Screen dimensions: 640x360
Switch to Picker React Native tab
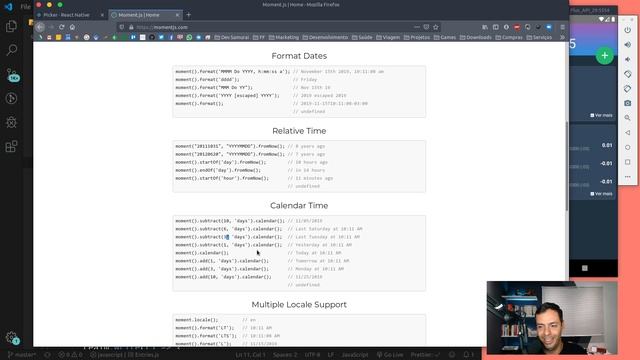(69, 15)
